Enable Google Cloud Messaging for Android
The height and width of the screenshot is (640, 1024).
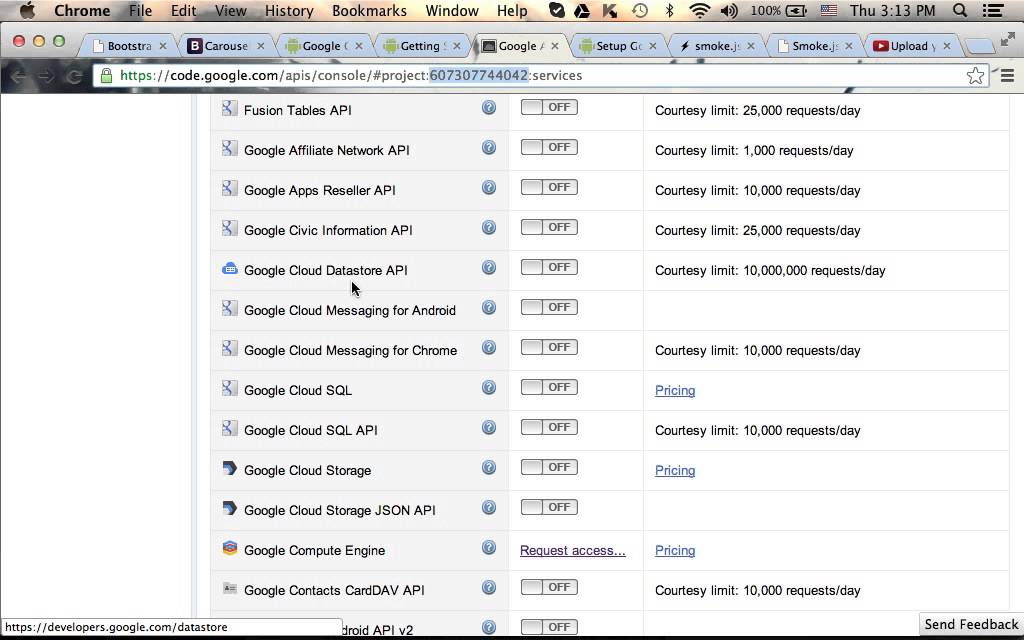(x=549, y=307)
